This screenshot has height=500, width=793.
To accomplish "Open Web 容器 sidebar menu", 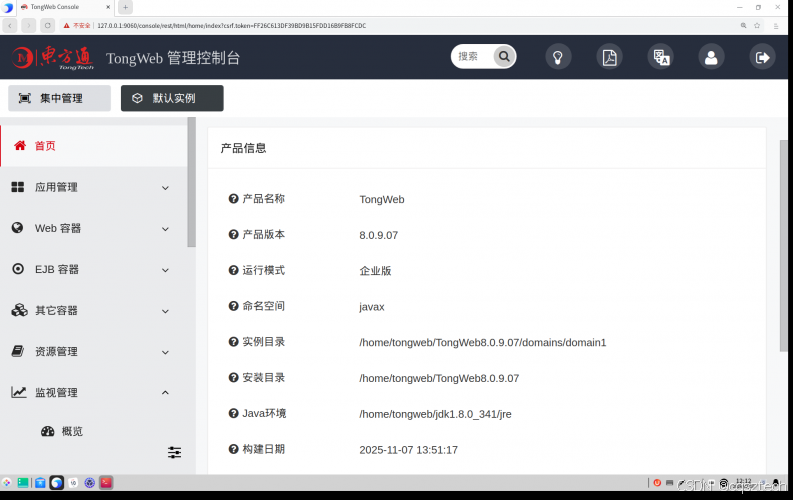I will click(94, 229).
